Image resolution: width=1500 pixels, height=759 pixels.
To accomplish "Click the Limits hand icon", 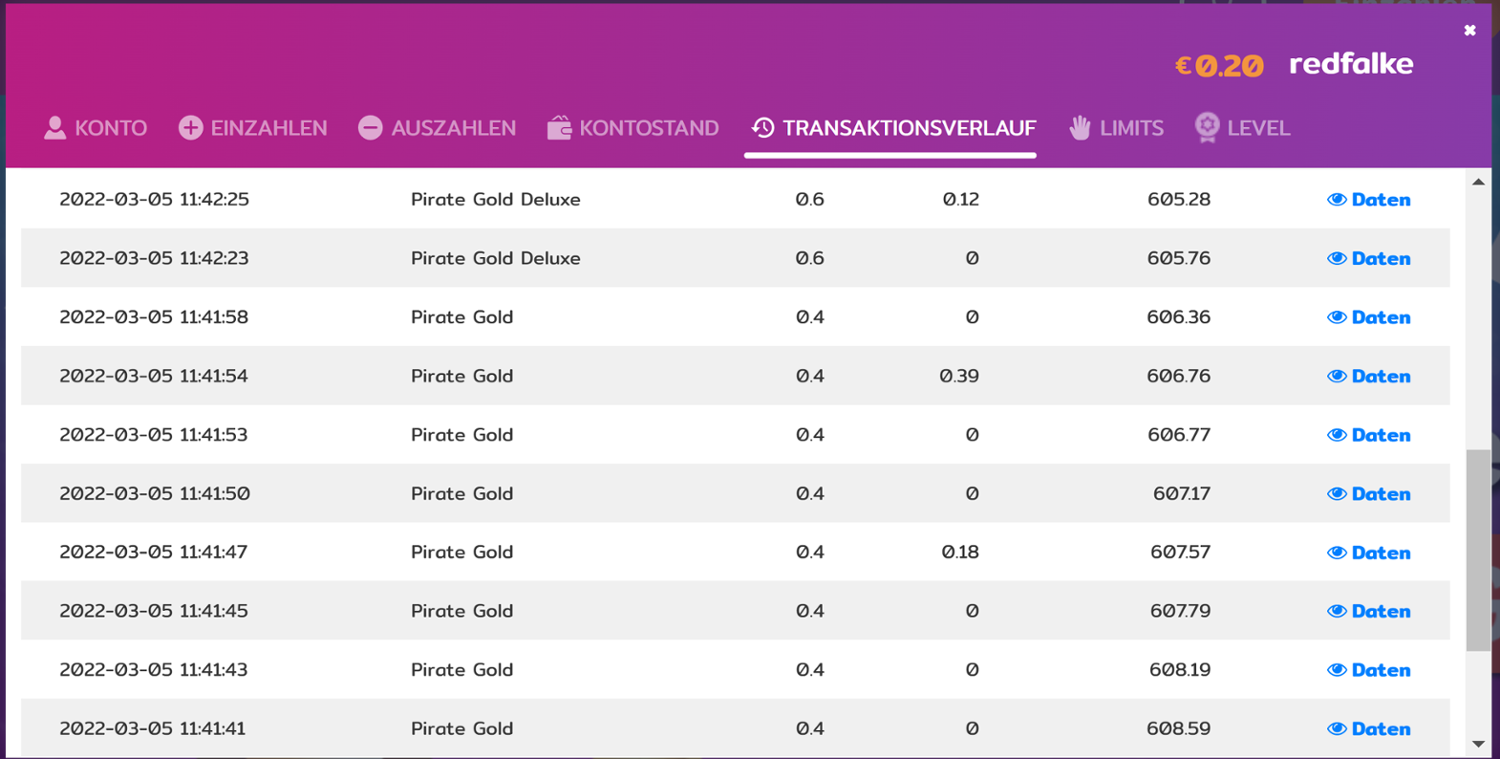I will click(1080, 128).
